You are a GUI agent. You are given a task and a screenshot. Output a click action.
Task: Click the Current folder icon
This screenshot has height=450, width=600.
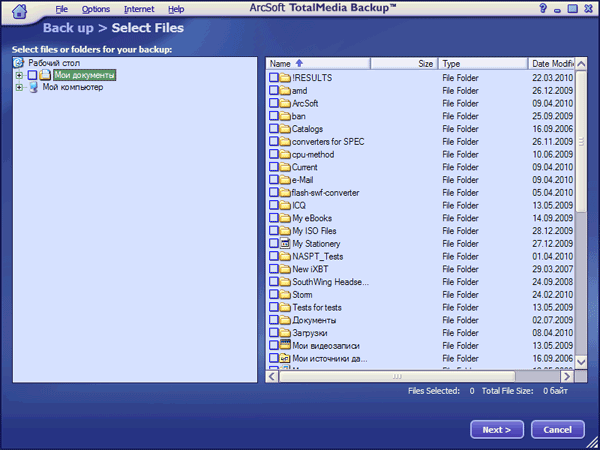(x=285, y=167)
